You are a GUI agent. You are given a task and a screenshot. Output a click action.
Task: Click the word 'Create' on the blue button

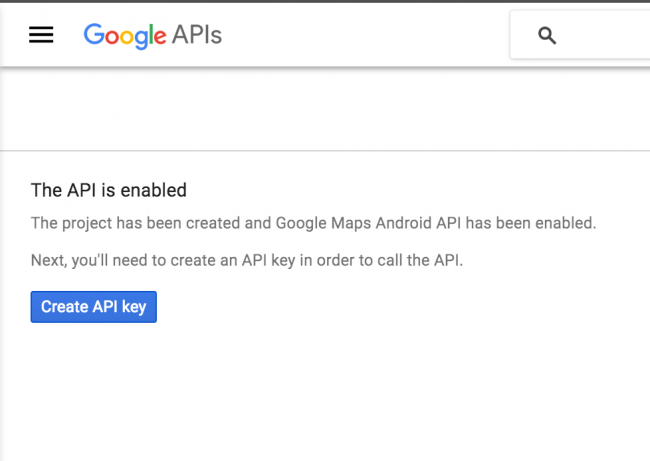pyautogui.click(x=64, y=307)
